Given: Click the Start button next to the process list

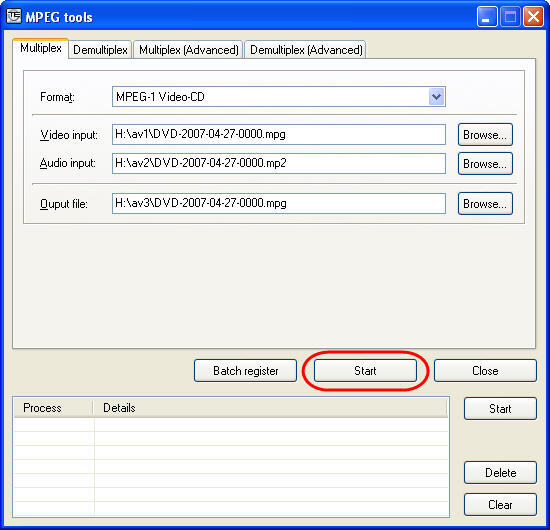Looking at the screenshot, I should click(x=500, y=408).
